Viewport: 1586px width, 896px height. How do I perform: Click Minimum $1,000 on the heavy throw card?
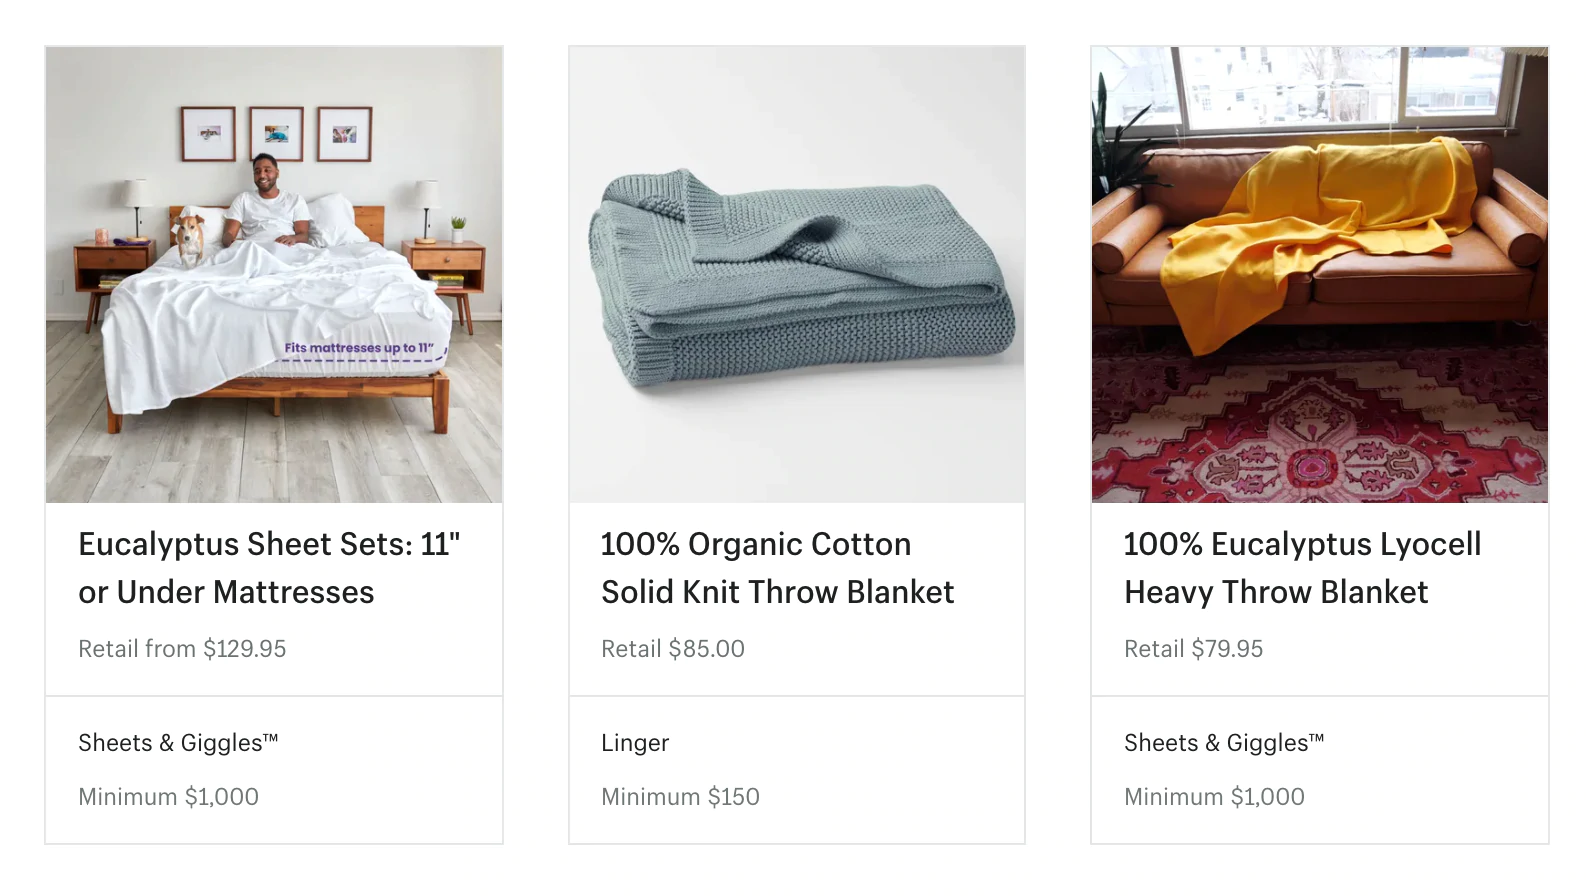[x=1214, y=797]
